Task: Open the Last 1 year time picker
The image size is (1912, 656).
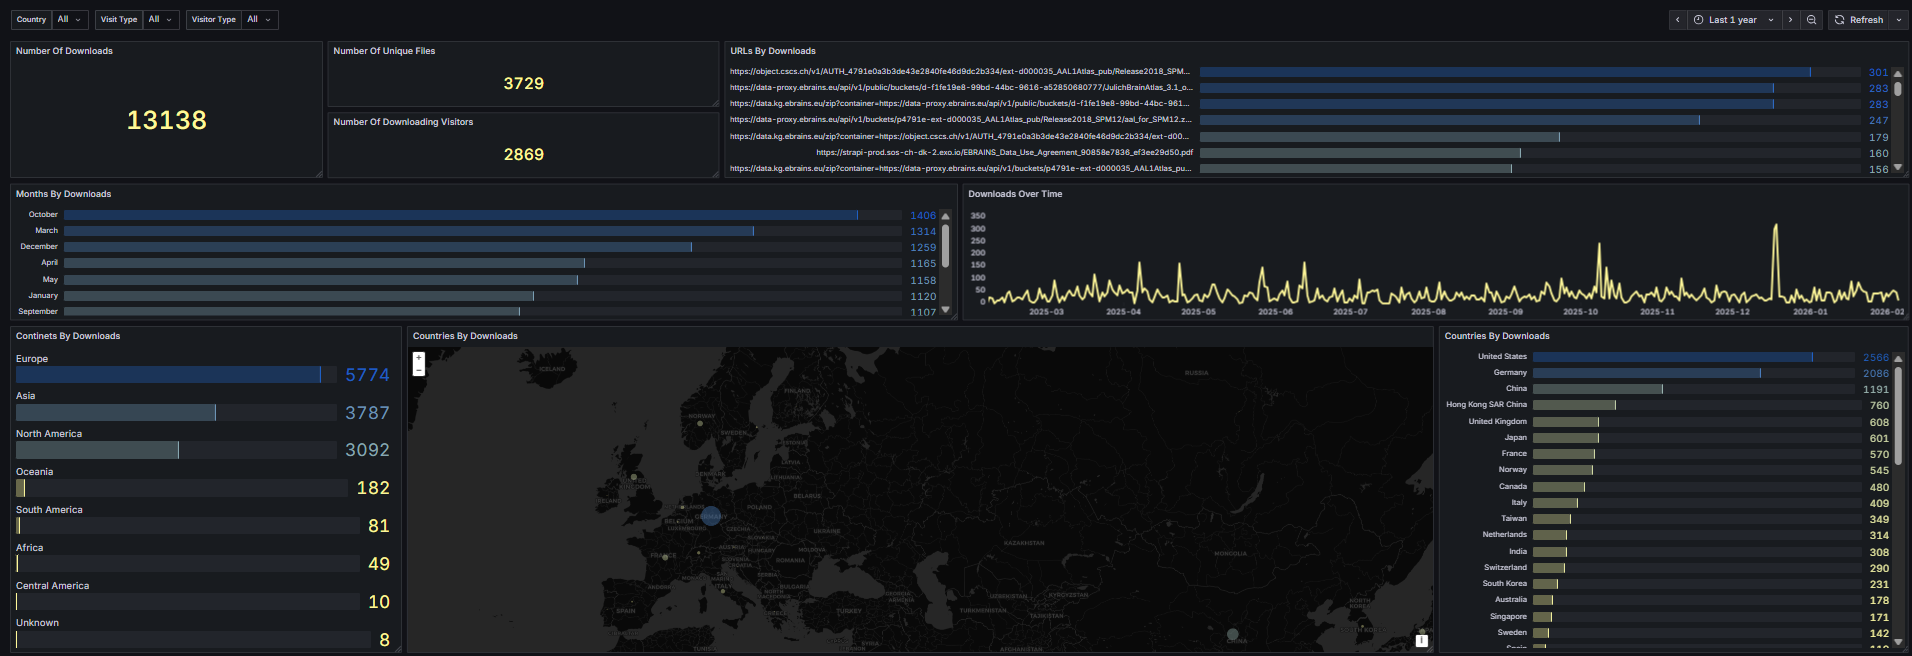Action: 1734,20
